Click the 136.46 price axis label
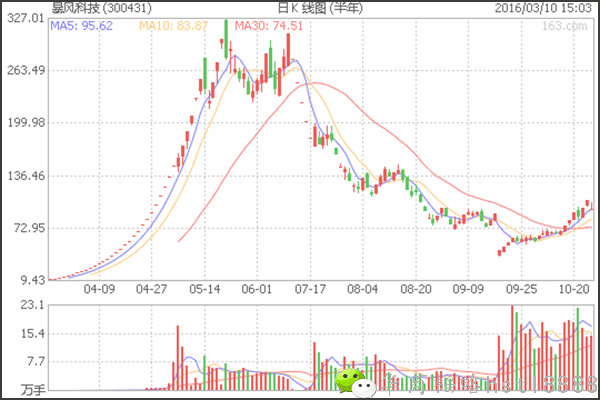The width and height of the screenshot is (600, 400). [26, 176]
